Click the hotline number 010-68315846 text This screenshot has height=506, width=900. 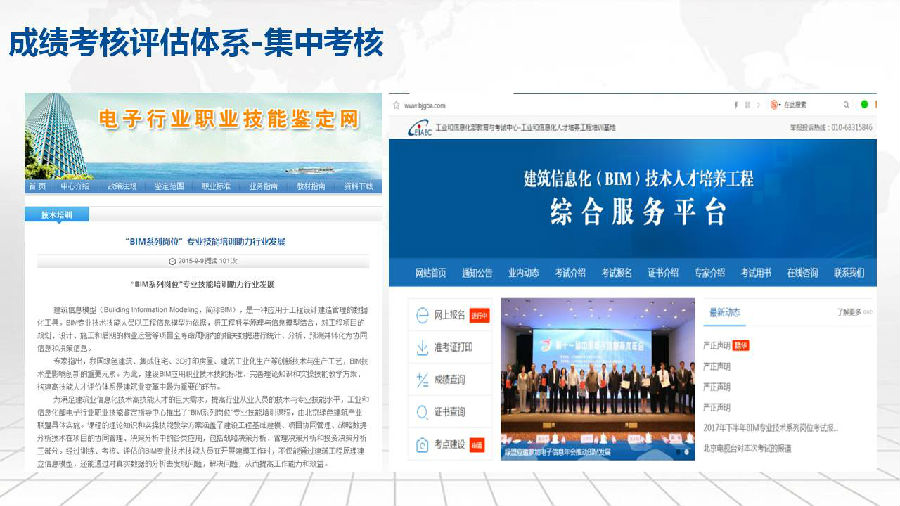852,127
